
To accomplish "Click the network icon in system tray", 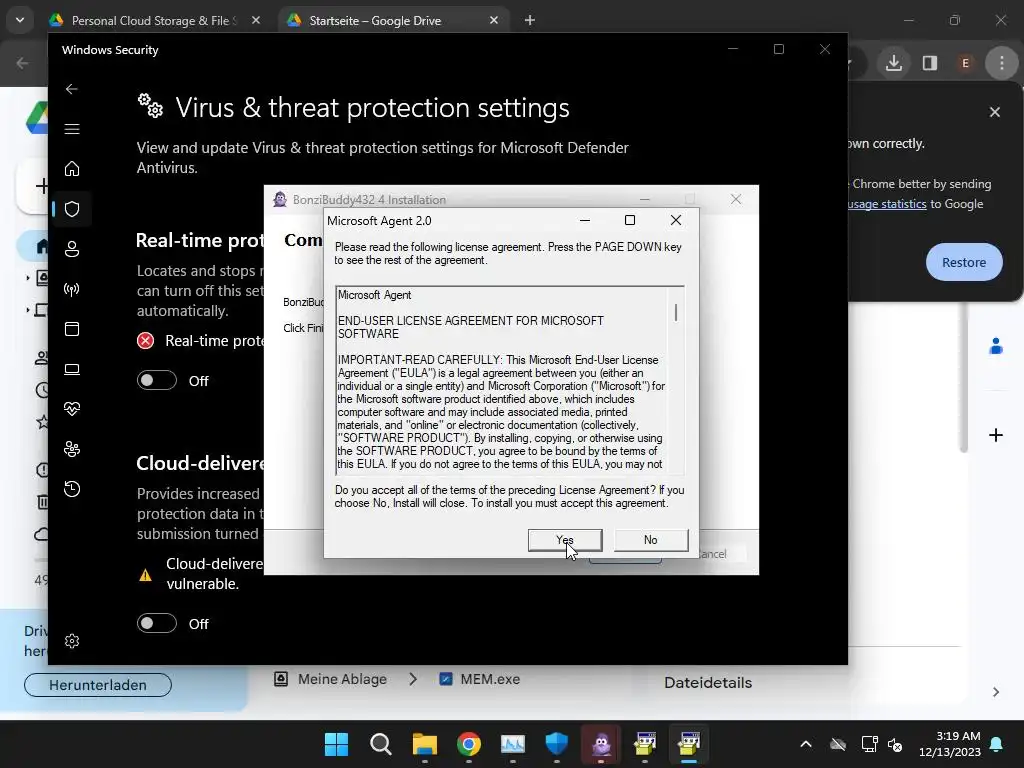I will (x=869, y=744).
